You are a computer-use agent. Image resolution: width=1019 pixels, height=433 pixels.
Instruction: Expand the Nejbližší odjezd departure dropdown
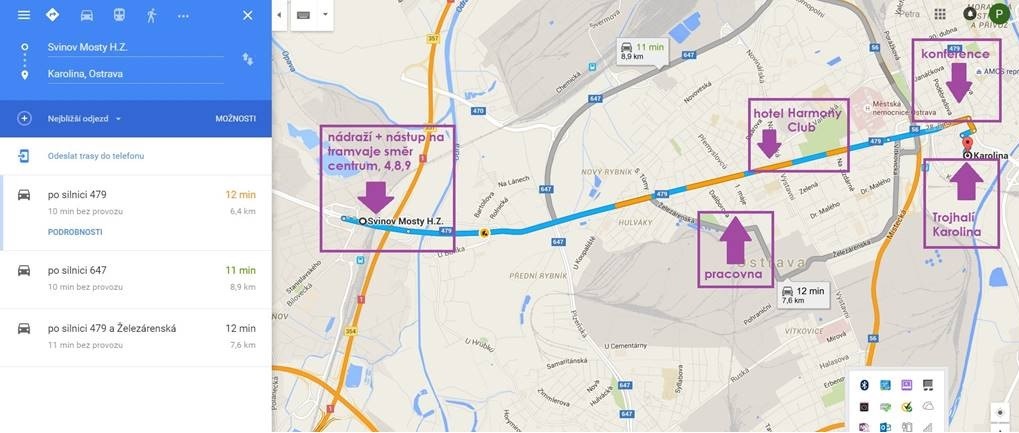[84, 119]
